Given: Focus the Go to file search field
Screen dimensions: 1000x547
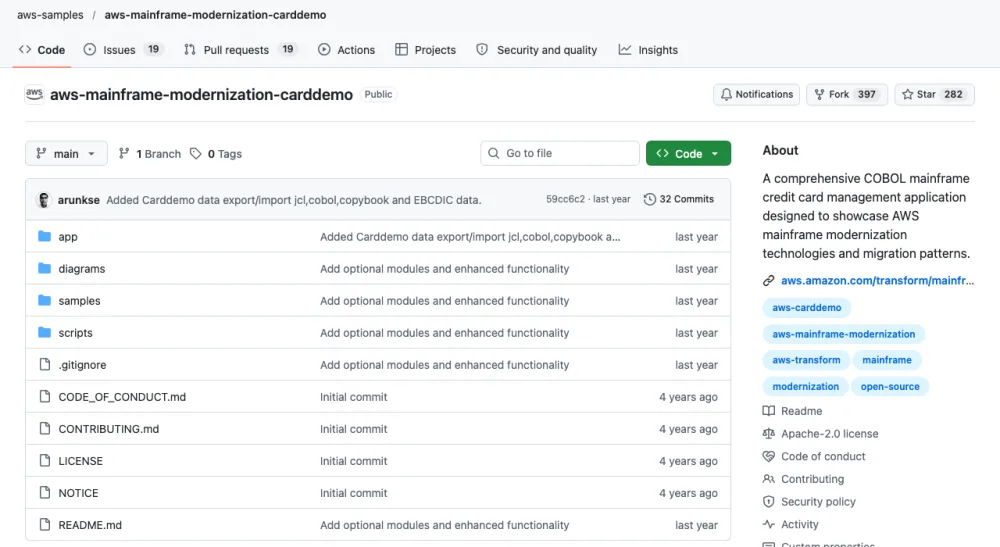Looking at the screenshot, I should coord(560,153).
